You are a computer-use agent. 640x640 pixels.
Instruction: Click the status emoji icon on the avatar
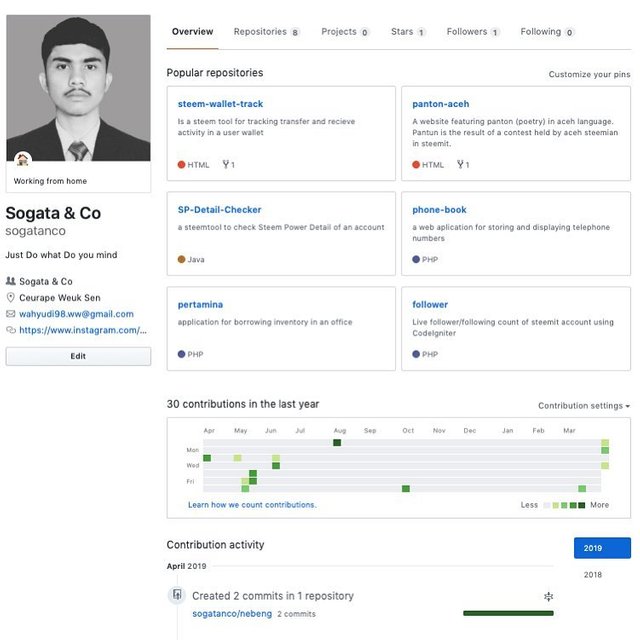click(x=22, y=160)
